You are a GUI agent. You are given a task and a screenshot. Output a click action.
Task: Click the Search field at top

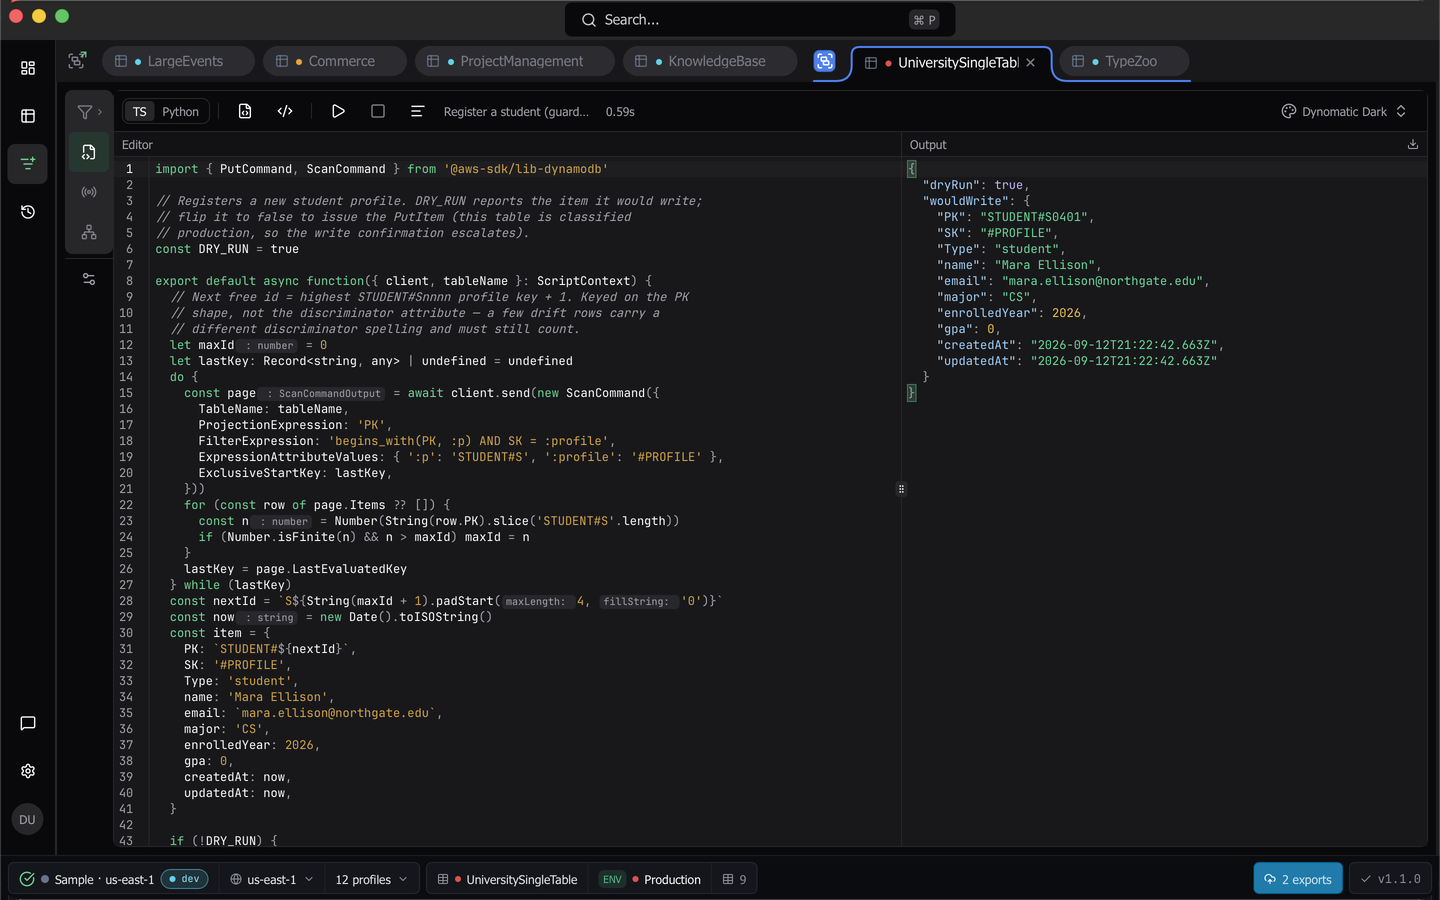pyautogui.click(x=760, y=20)
